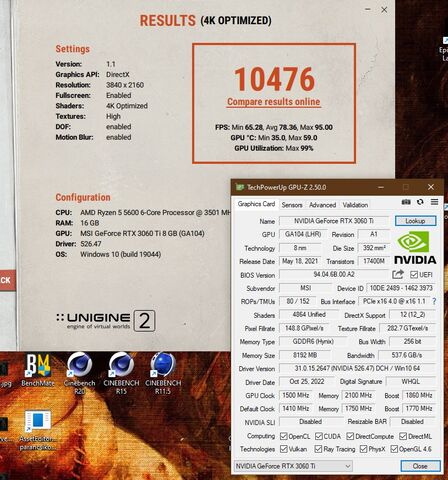Viewport: 448px width, 480px height.
Task: Open GPU-Z hamburger menu
Action: 434,202
